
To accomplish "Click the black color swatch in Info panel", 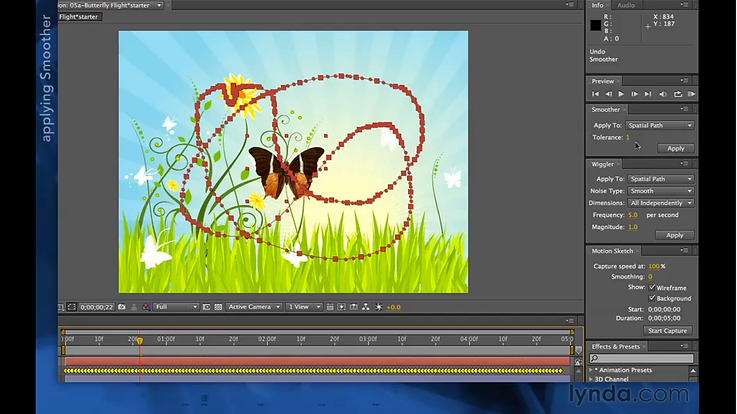I will coord(596,25).
